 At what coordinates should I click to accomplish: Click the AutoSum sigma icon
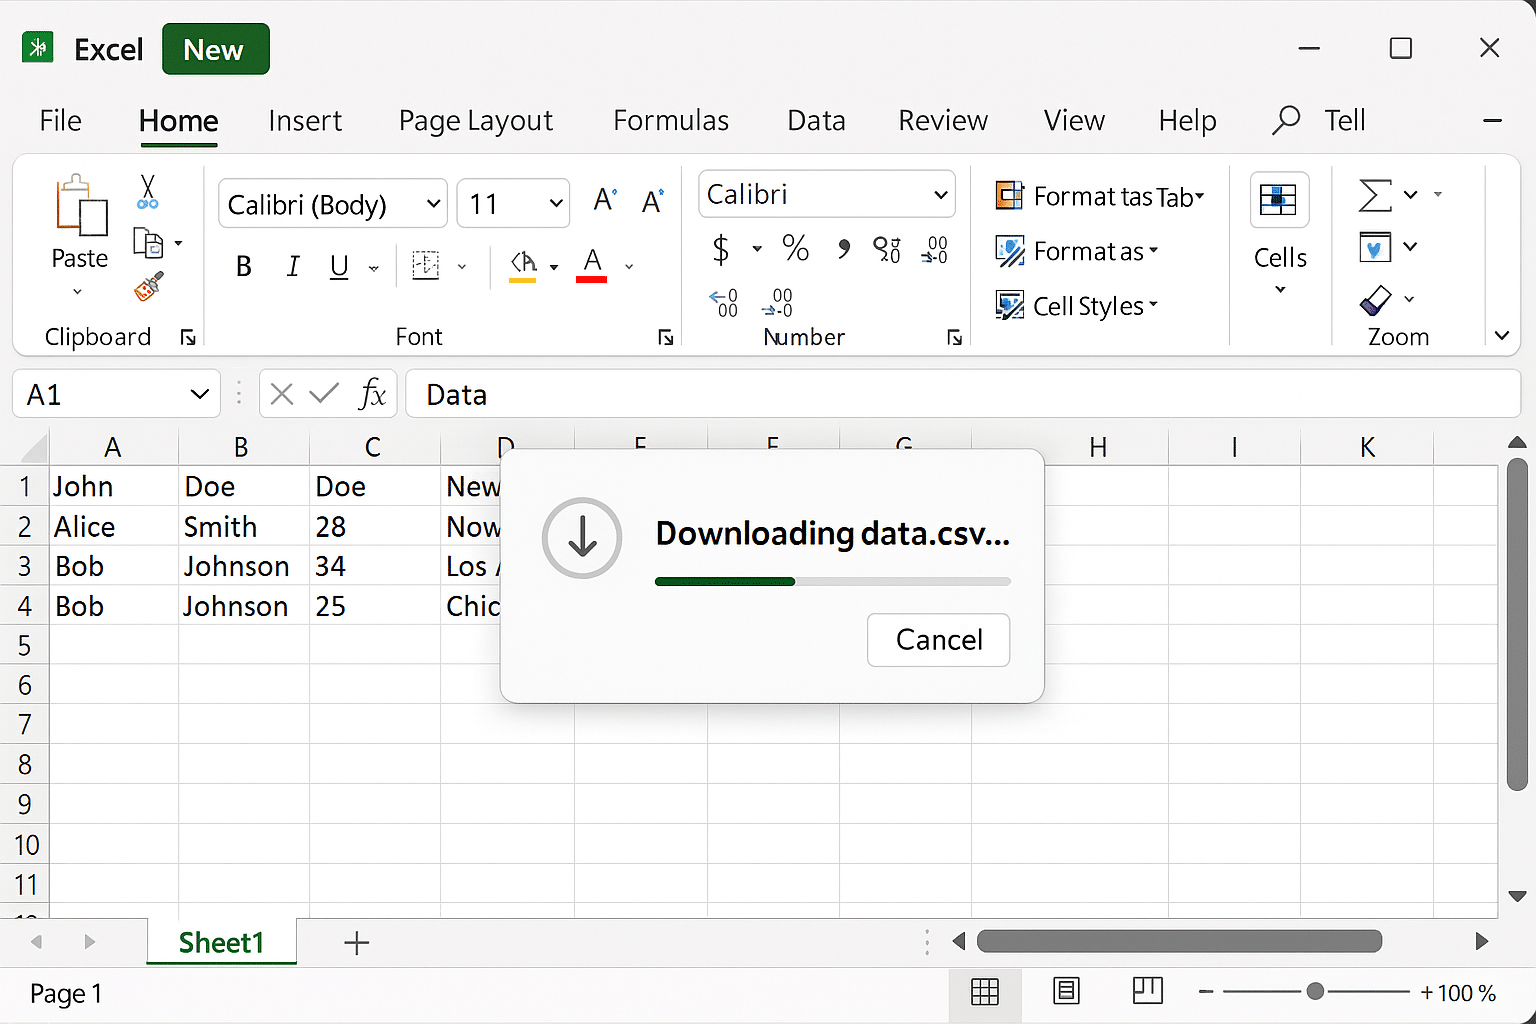pyautogui.click(x=1375, y=195)
